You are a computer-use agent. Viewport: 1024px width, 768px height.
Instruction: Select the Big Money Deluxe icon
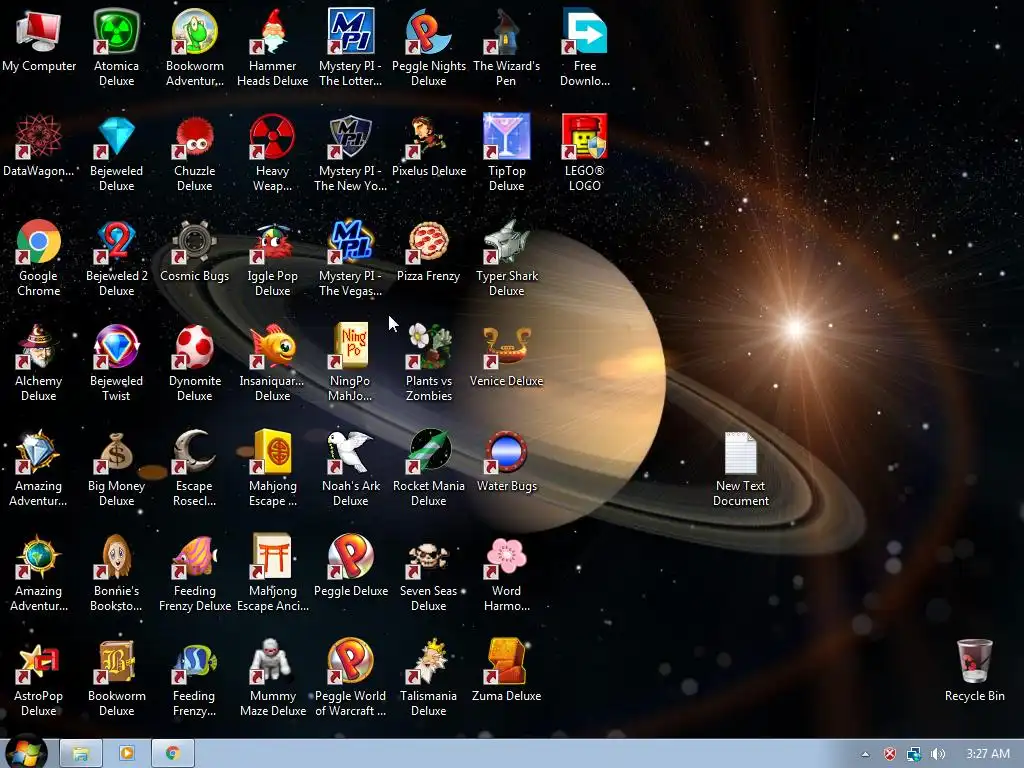[x=116, y=453]
